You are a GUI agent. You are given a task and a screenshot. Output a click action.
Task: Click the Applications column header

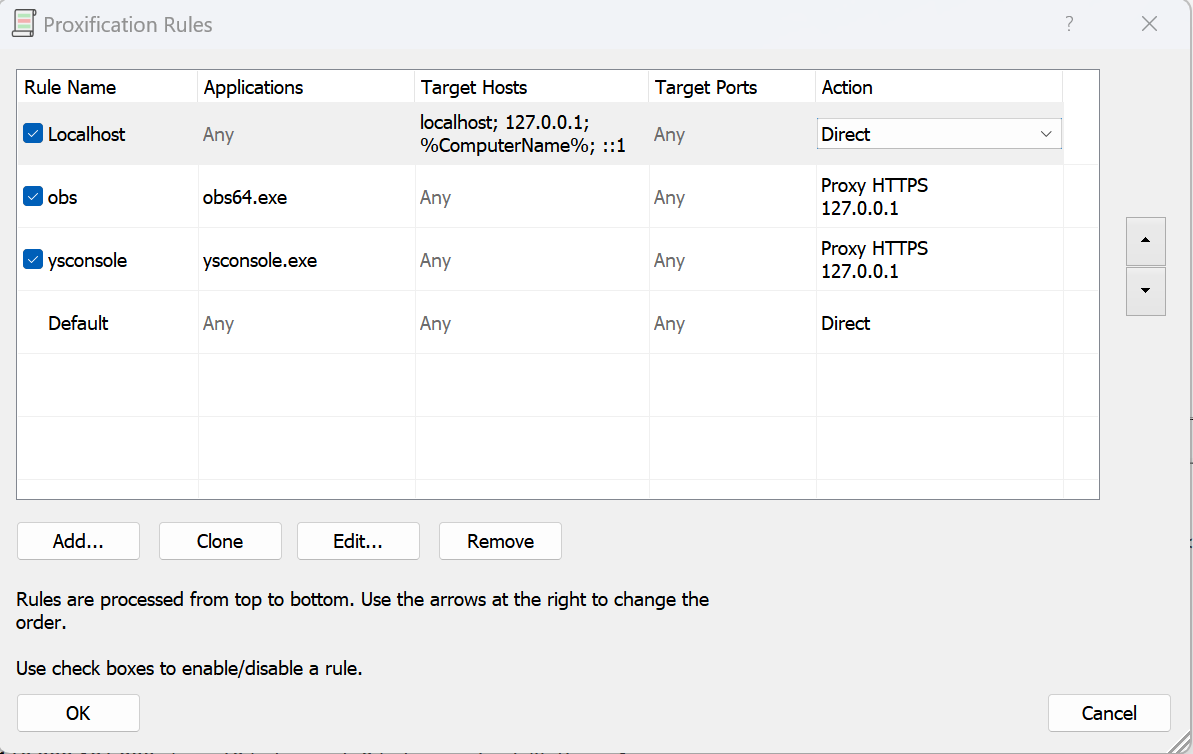pos(253,87)
